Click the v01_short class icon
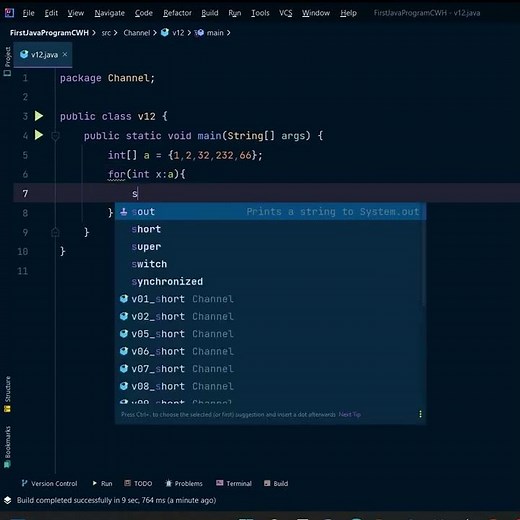 (124, 299)
